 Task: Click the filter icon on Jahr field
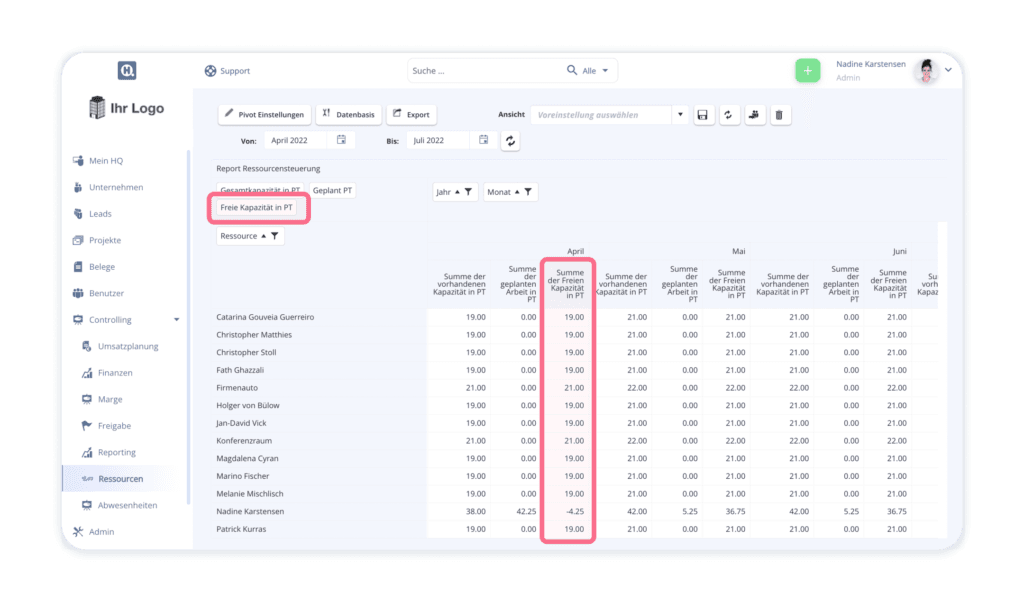[468, 192]
